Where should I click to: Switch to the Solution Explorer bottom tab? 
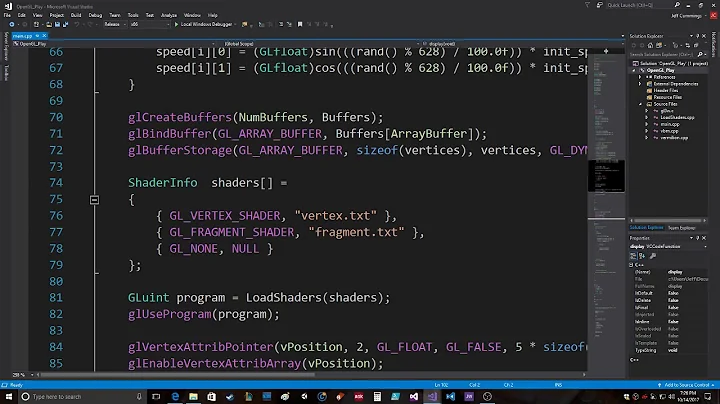646,228
